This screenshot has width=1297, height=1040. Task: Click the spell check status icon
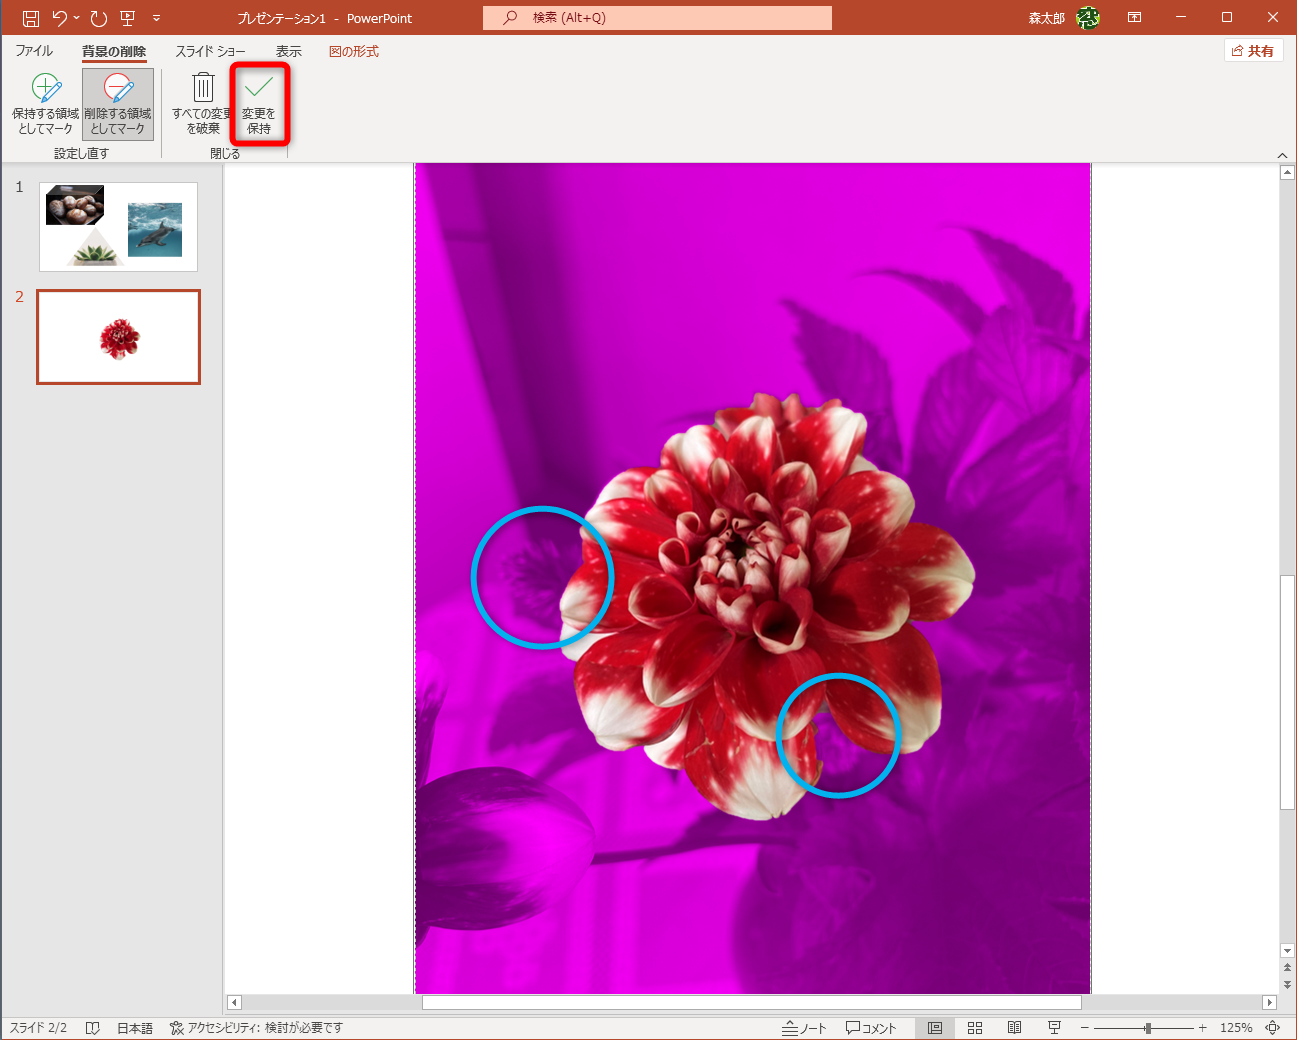(x=93, y=1028)
